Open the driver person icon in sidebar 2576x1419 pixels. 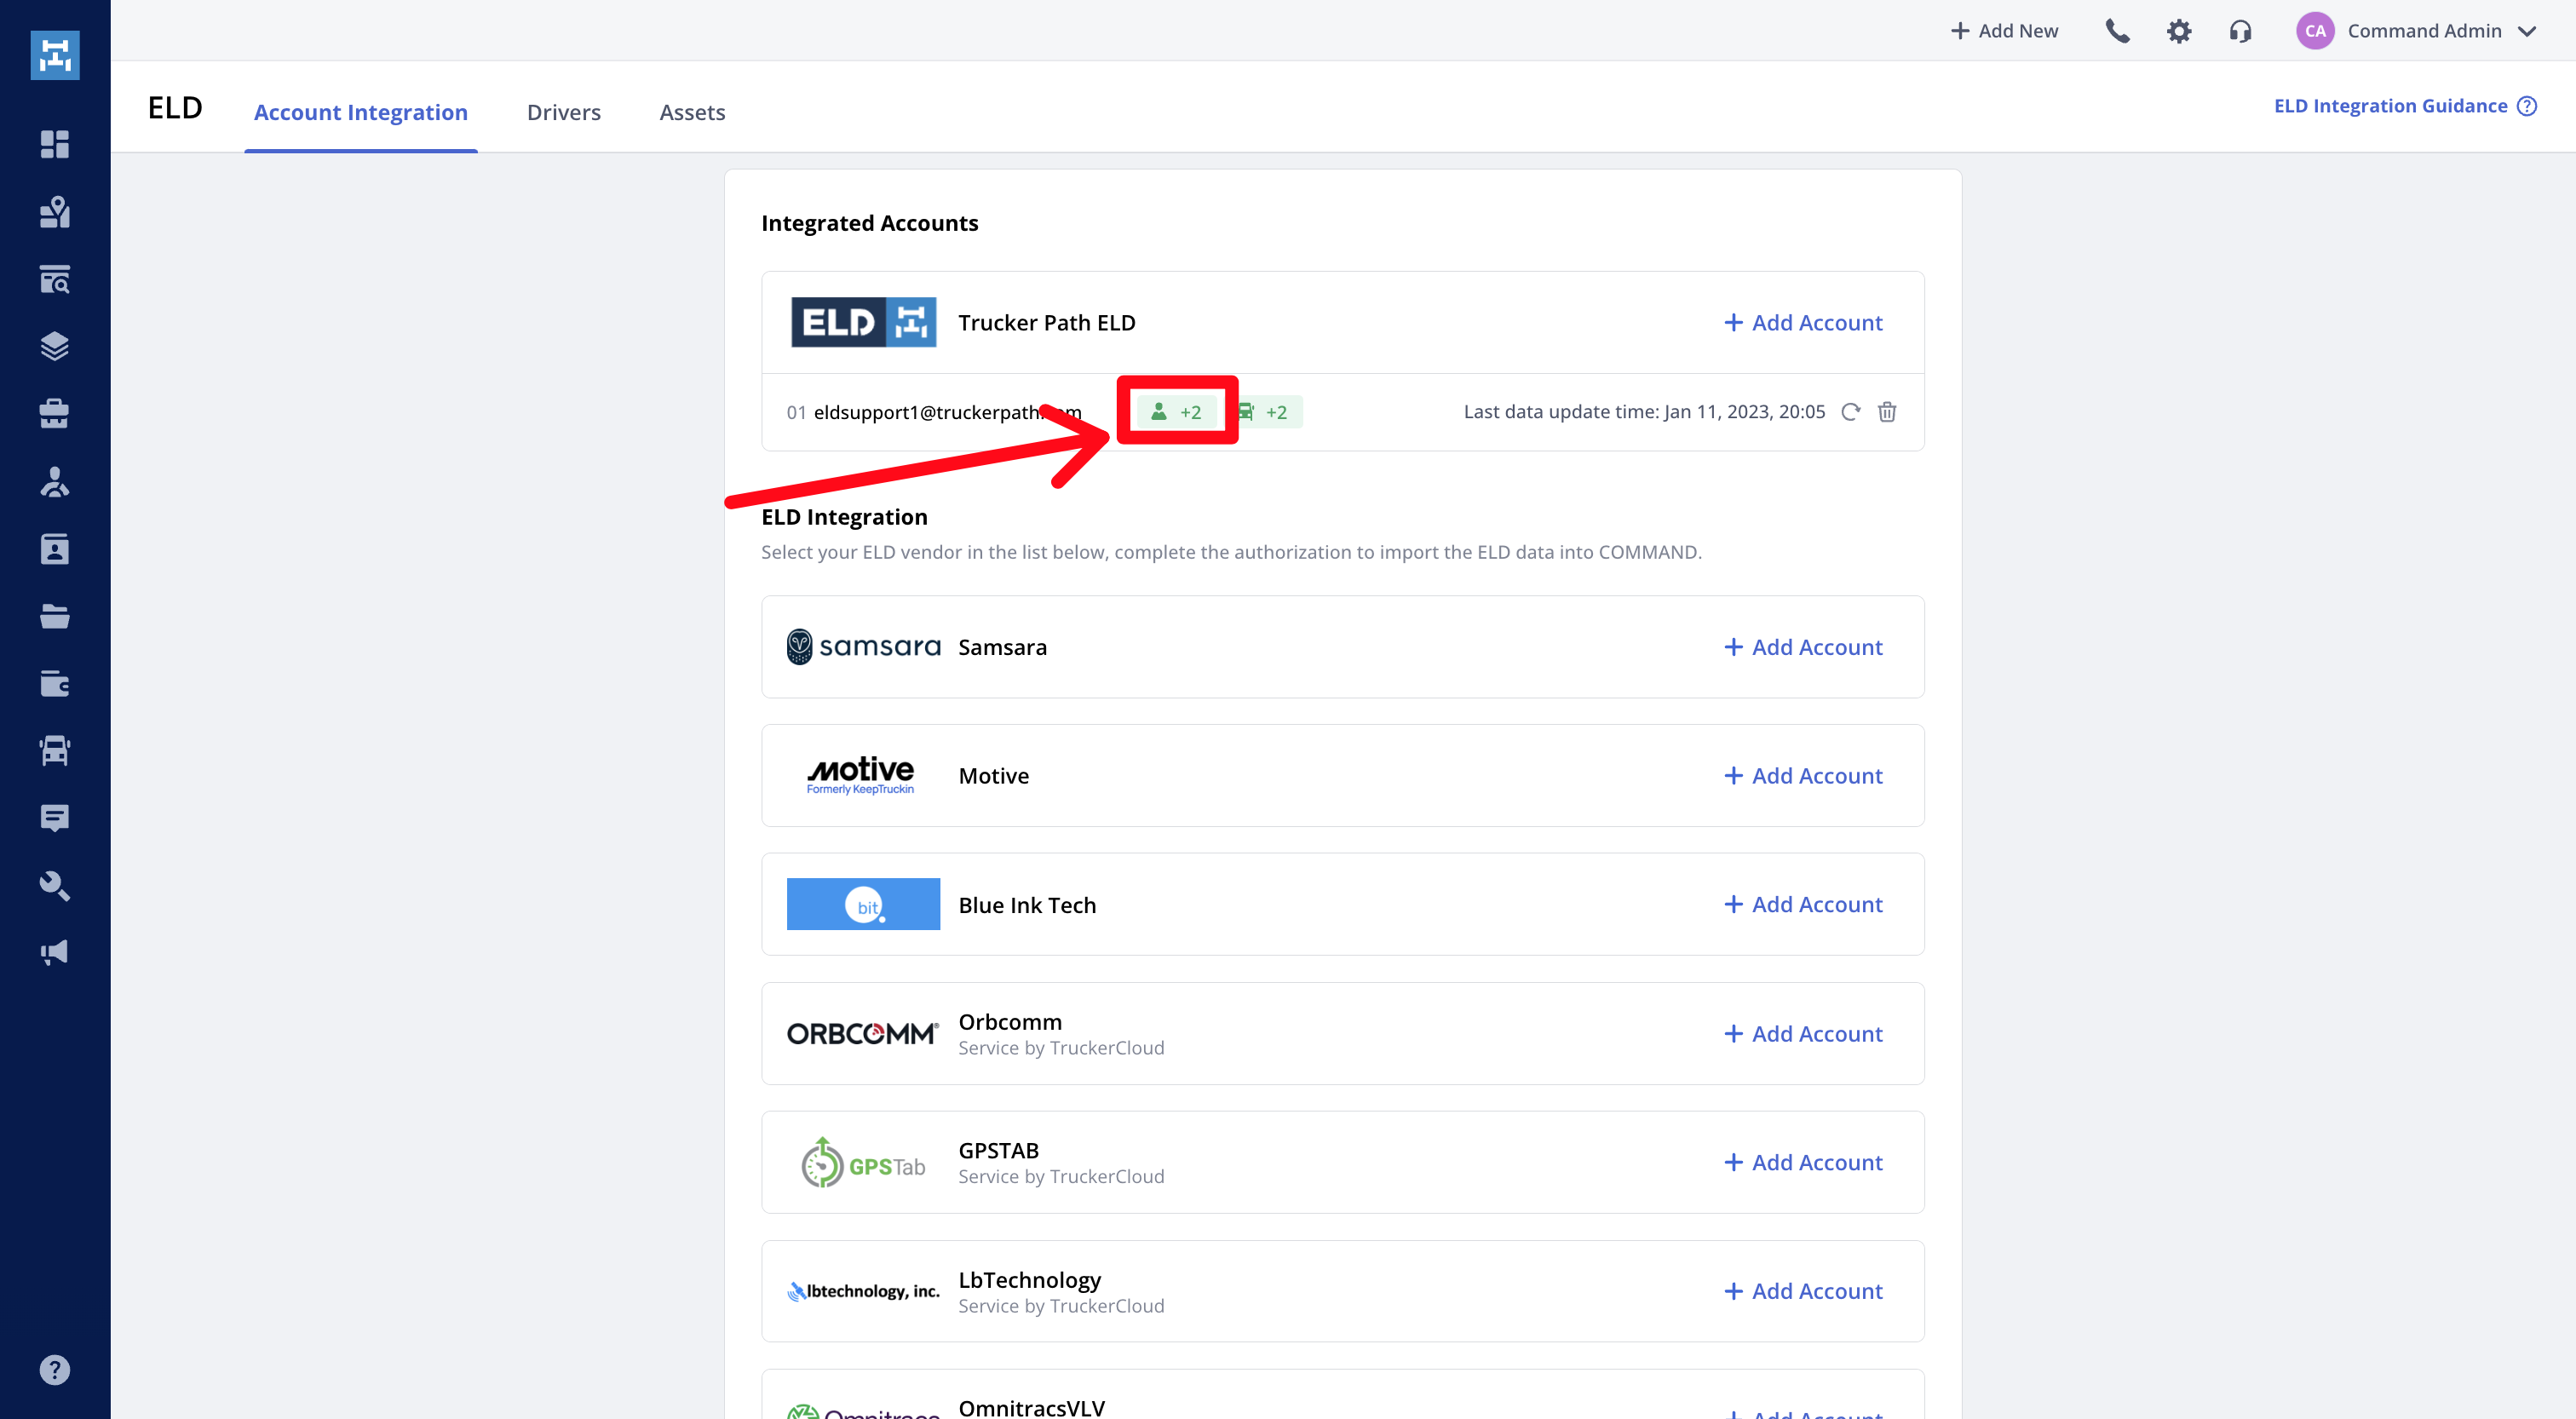click(x=55, y=481)
